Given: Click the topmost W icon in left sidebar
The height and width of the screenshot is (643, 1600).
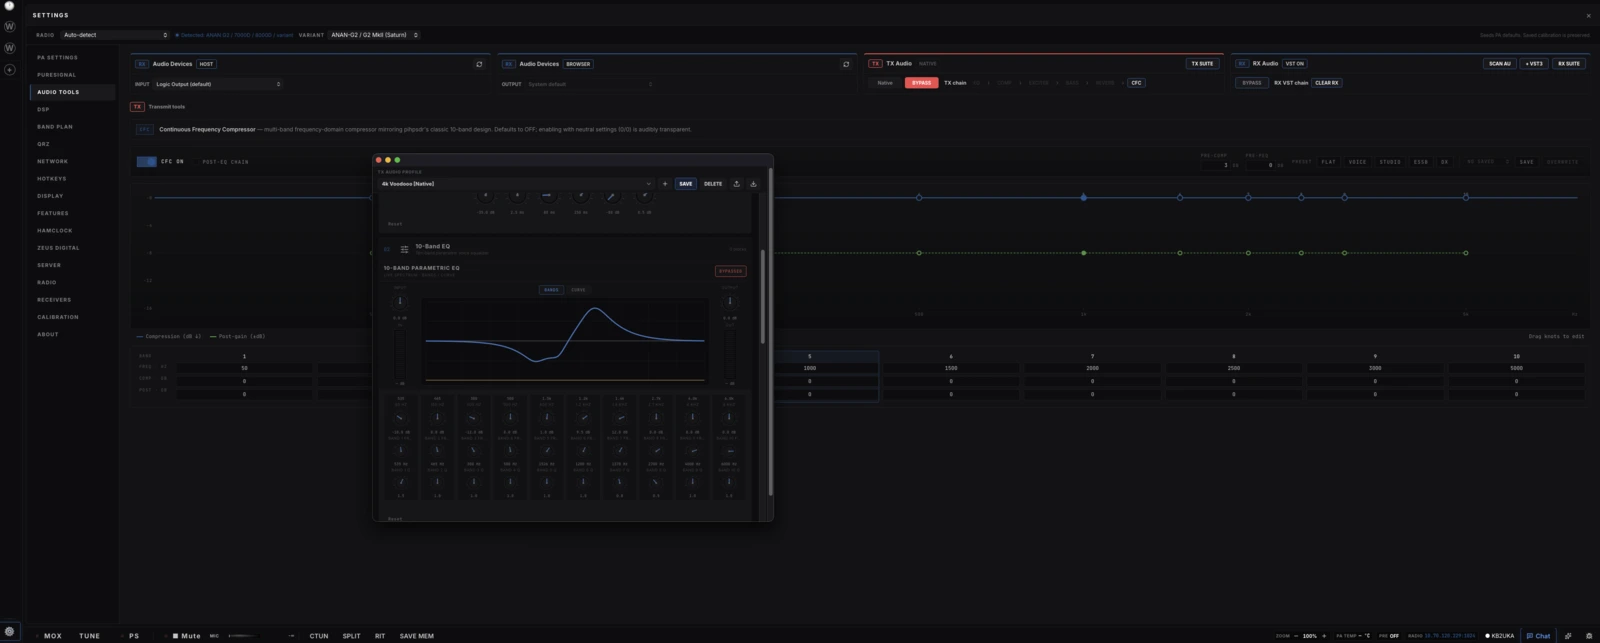Looking at the screenshot, I should pos(10,27).
